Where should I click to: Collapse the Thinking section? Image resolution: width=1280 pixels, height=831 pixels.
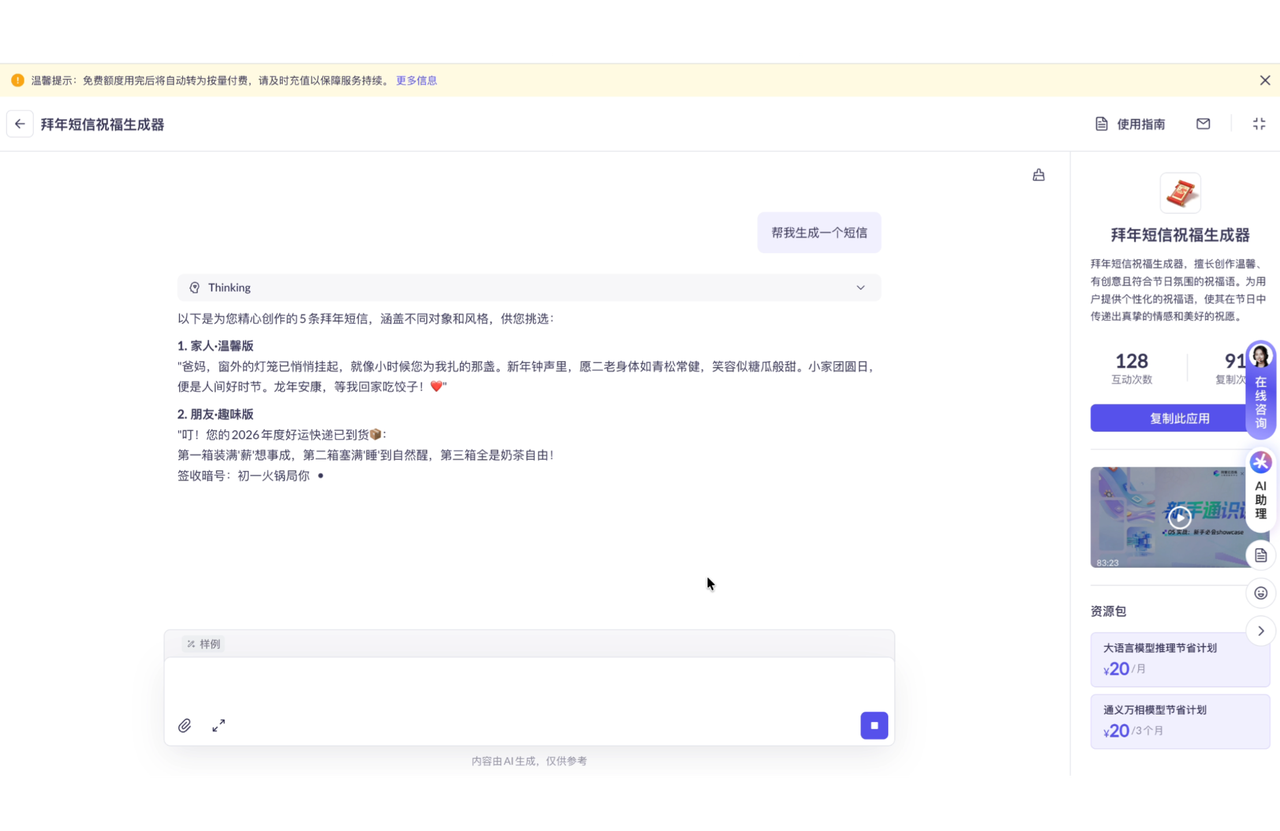(860, 287)
